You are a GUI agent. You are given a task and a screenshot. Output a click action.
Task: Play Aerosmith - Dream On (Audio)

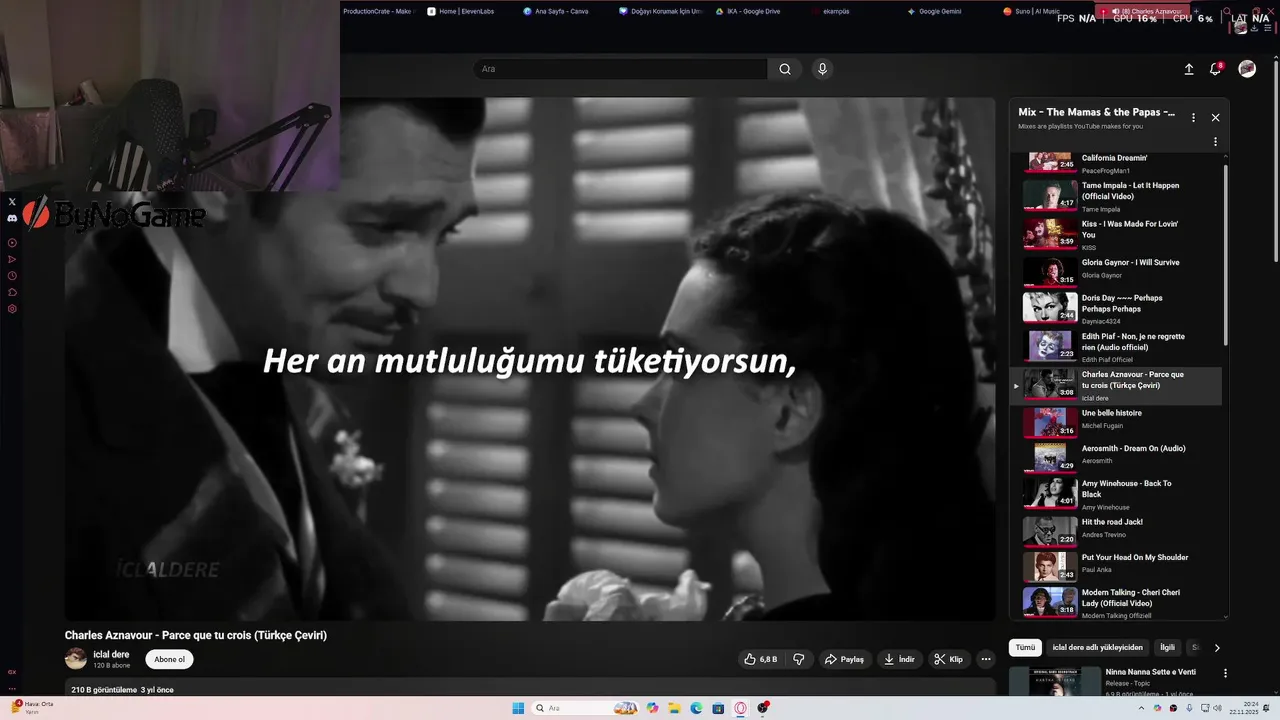(x=1116, y=457)
